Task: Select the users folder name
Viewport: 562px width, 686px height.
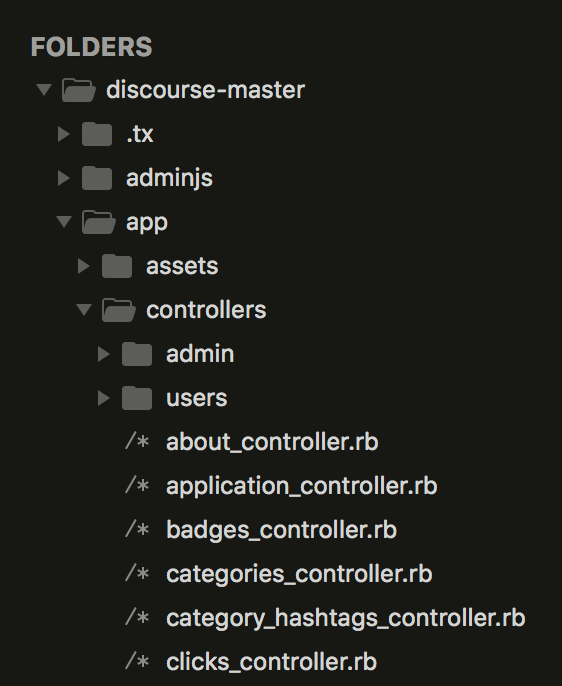Action: point(196,398)
